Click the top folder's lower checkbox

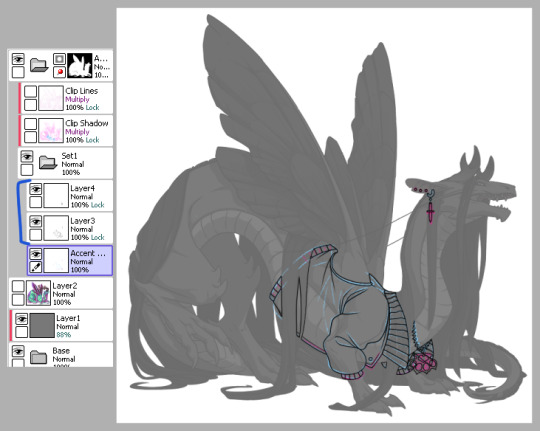18,72
